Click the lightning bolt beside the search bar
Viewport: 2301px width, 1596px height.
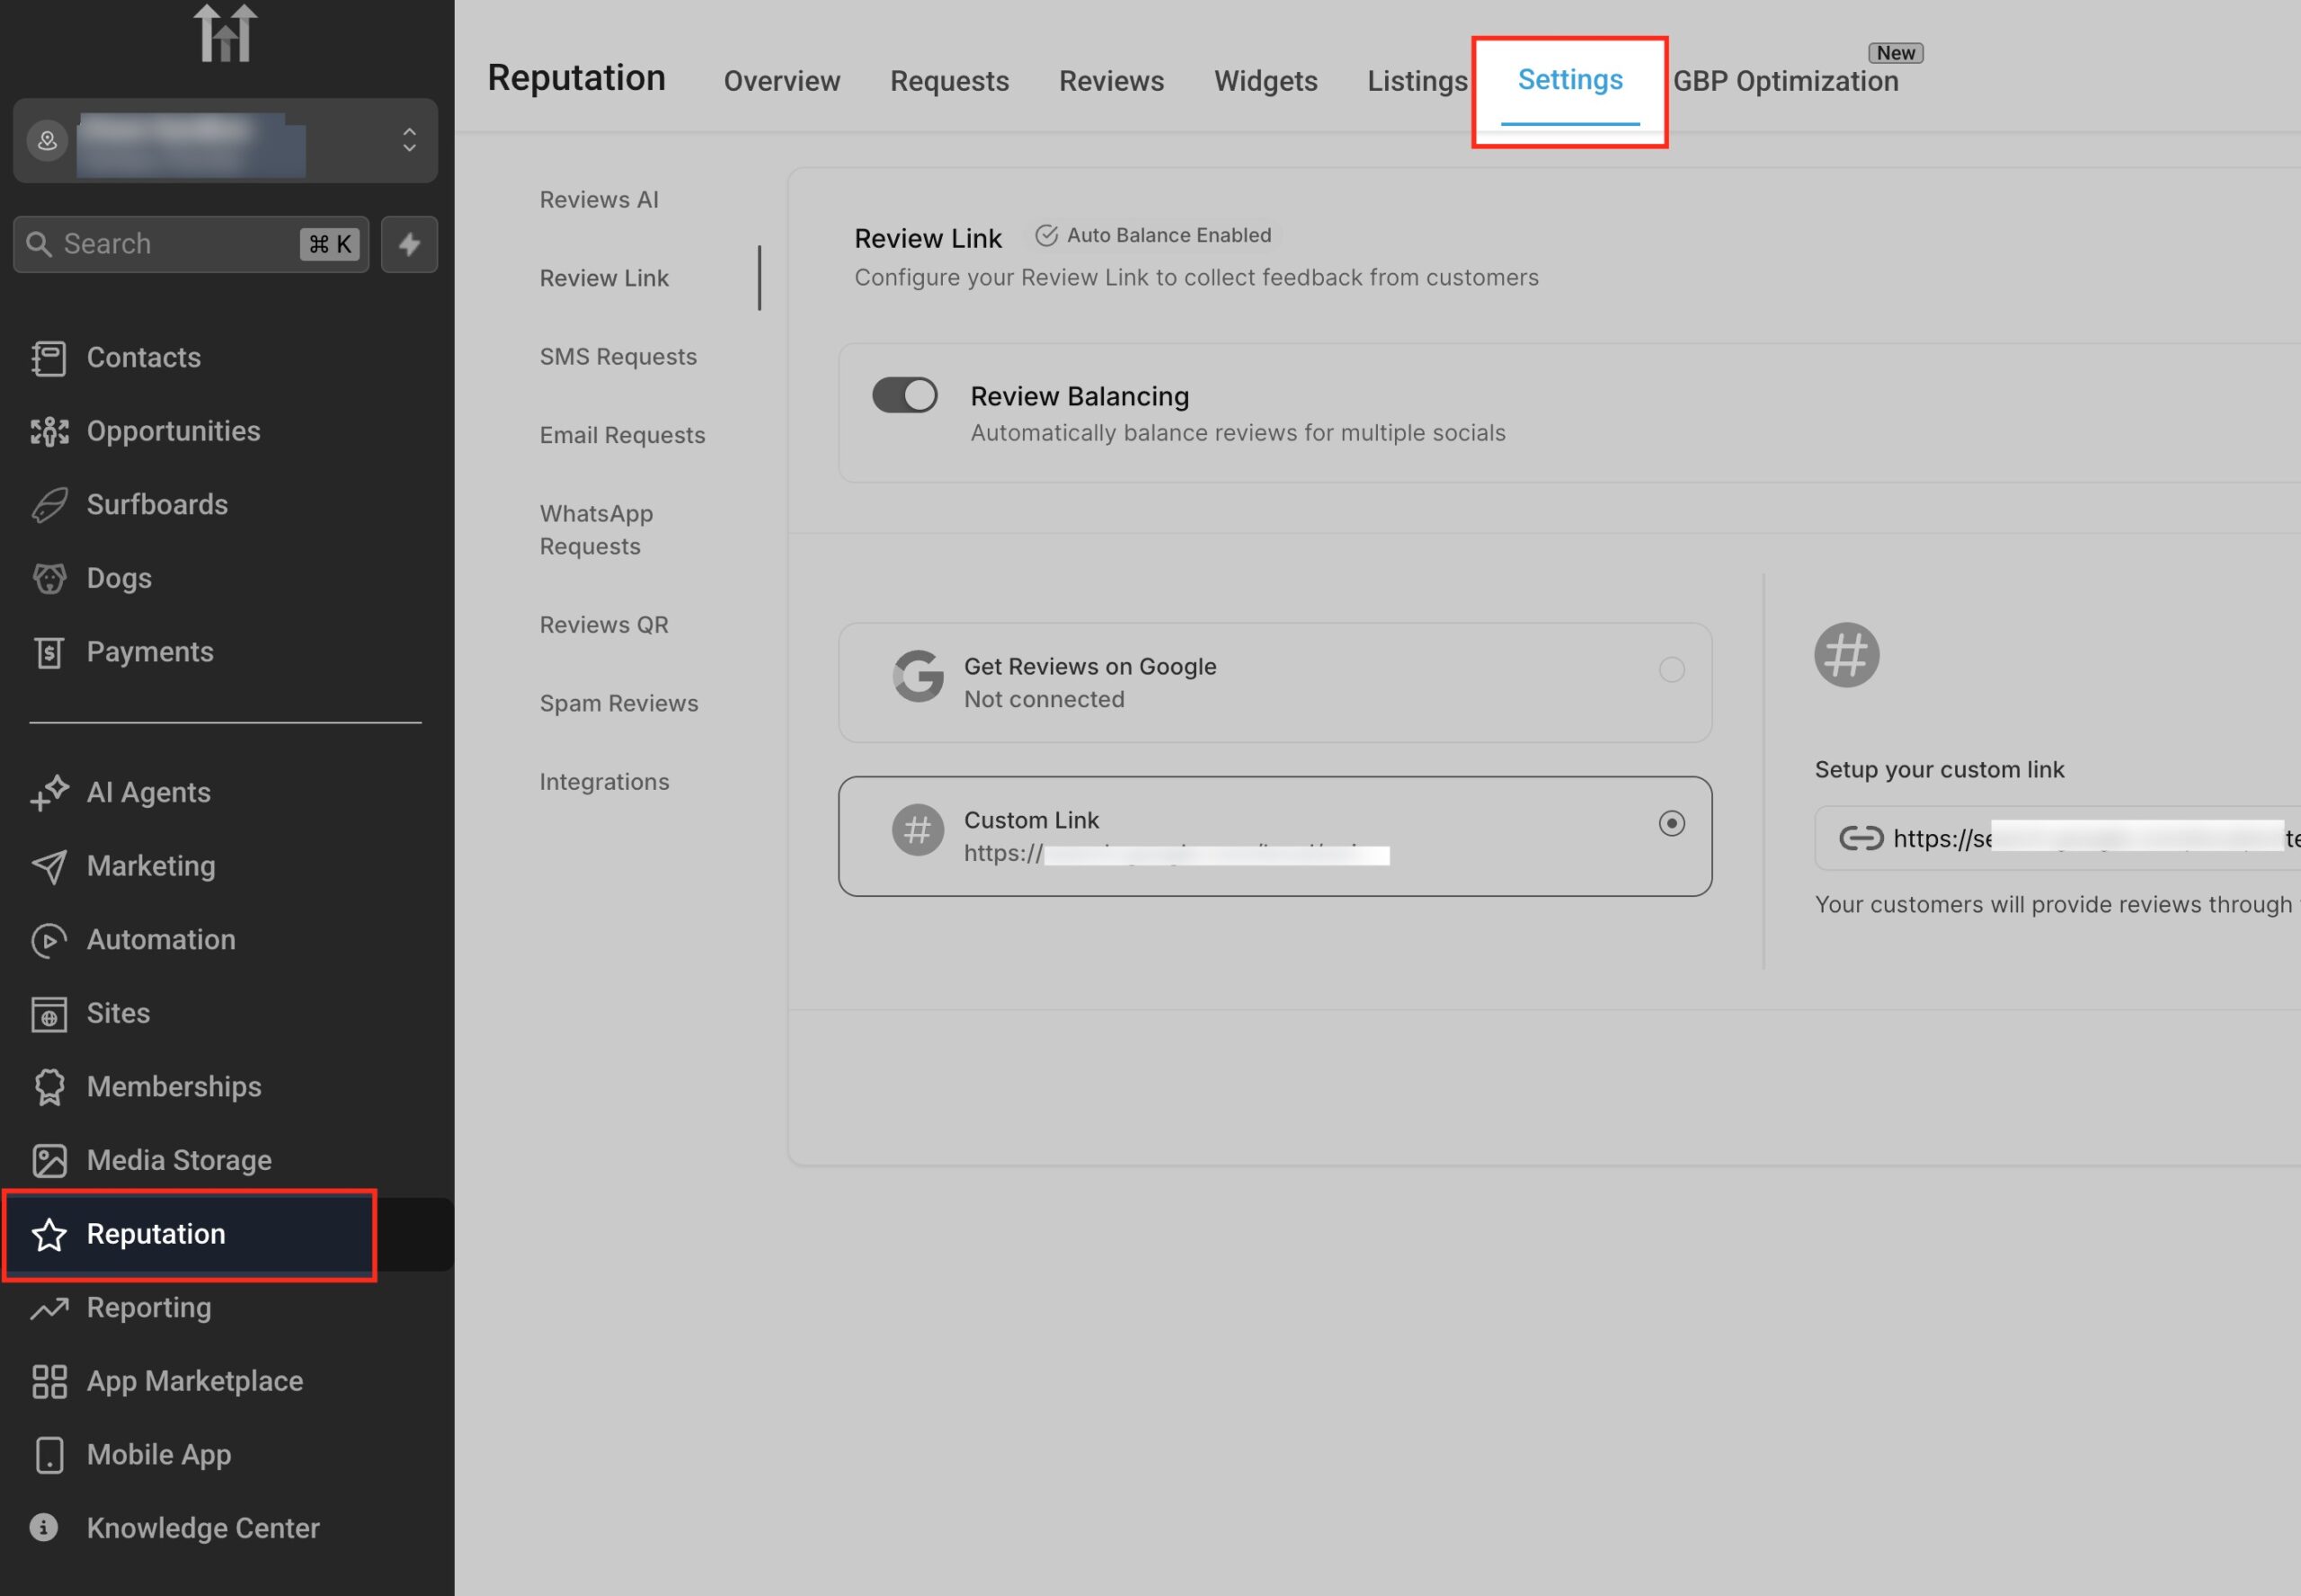pyautogui.click(x=409, y=243)
